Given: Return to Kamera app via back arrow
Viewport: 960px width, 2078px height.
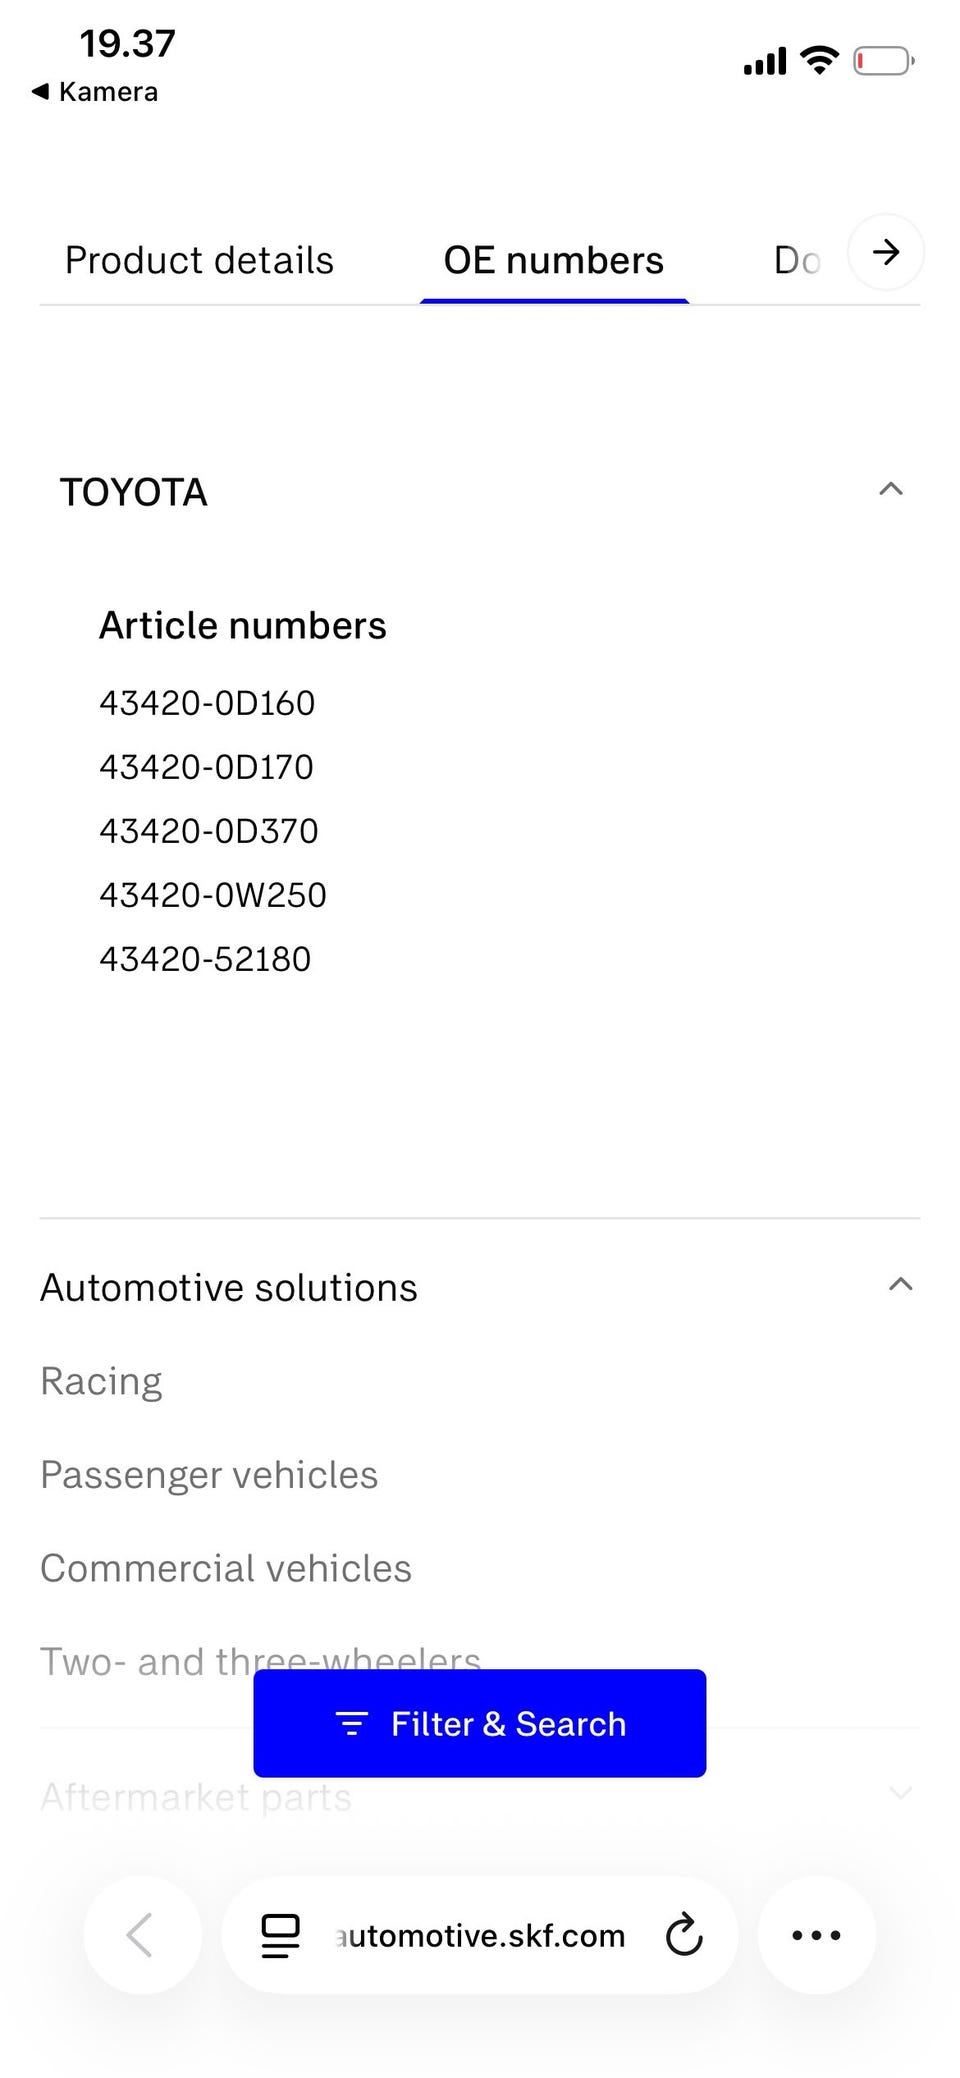Looking at the screenshot, I should point(40,92).
